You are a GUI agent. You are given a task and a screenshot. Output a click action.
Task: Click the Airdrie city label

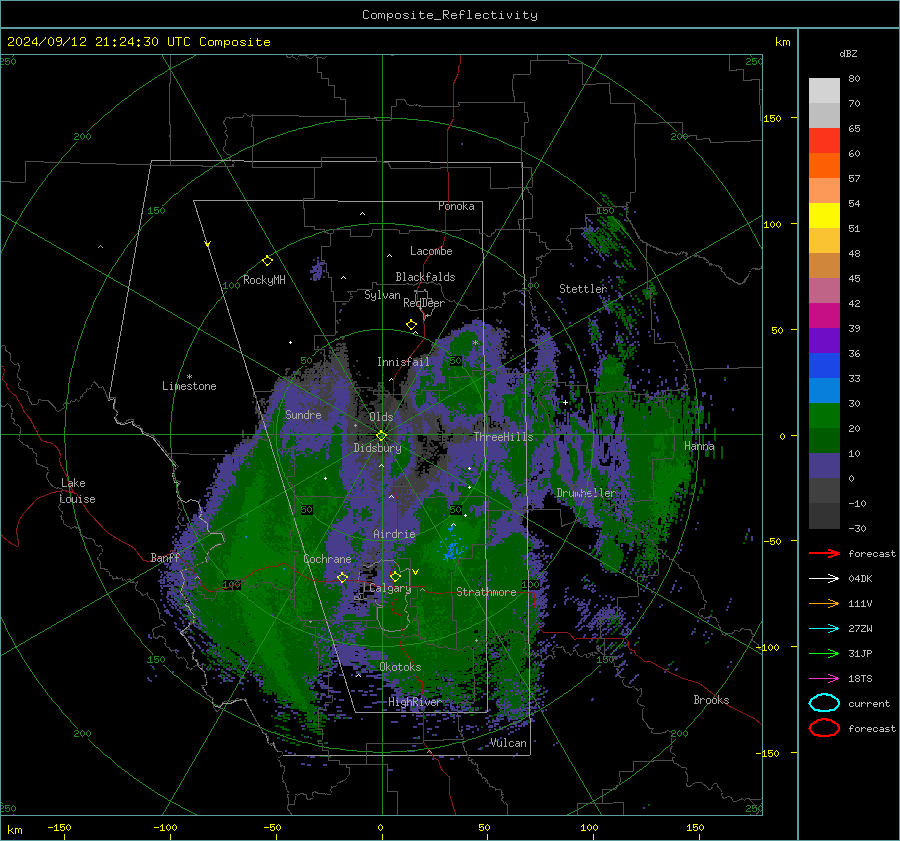click(394, 534)
